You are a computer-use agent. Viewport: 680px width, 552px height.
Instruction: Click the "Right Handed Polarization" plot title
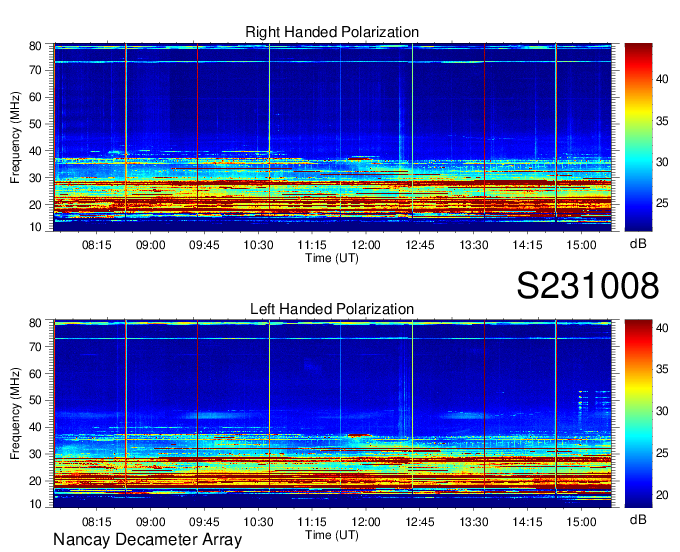[x=332, y=32]
